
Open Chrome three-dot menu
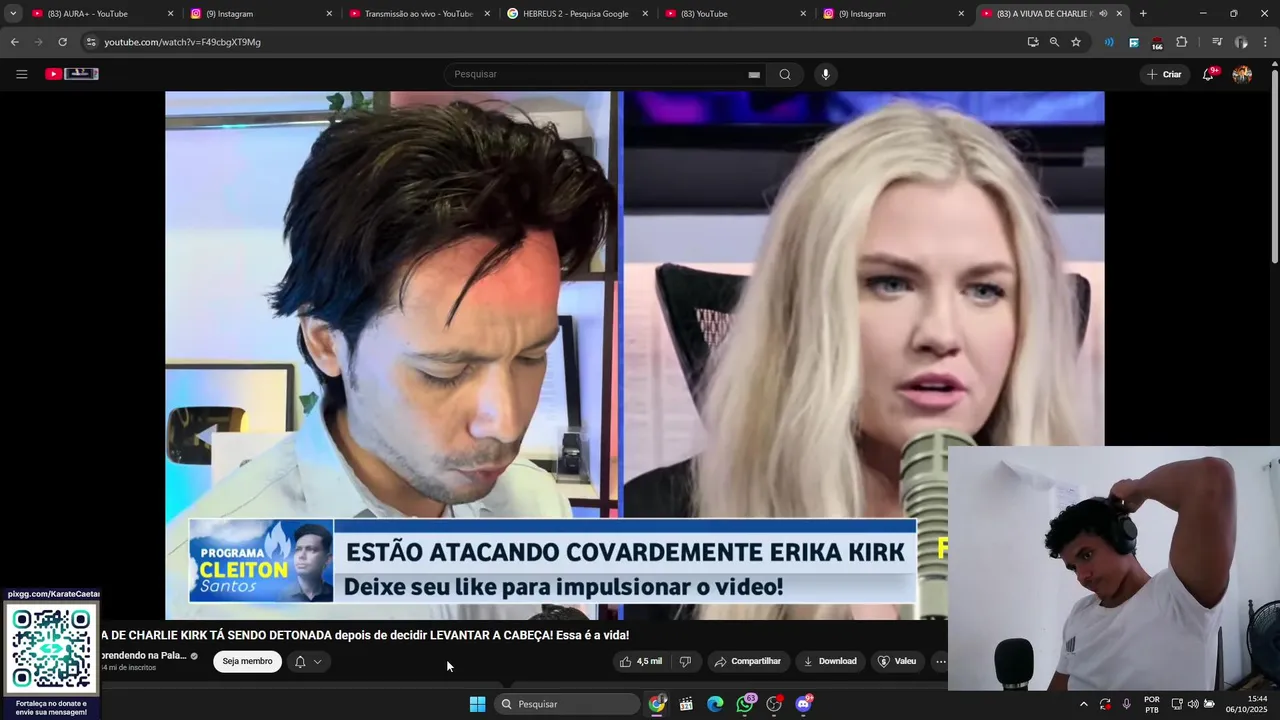click(1265, 42)
